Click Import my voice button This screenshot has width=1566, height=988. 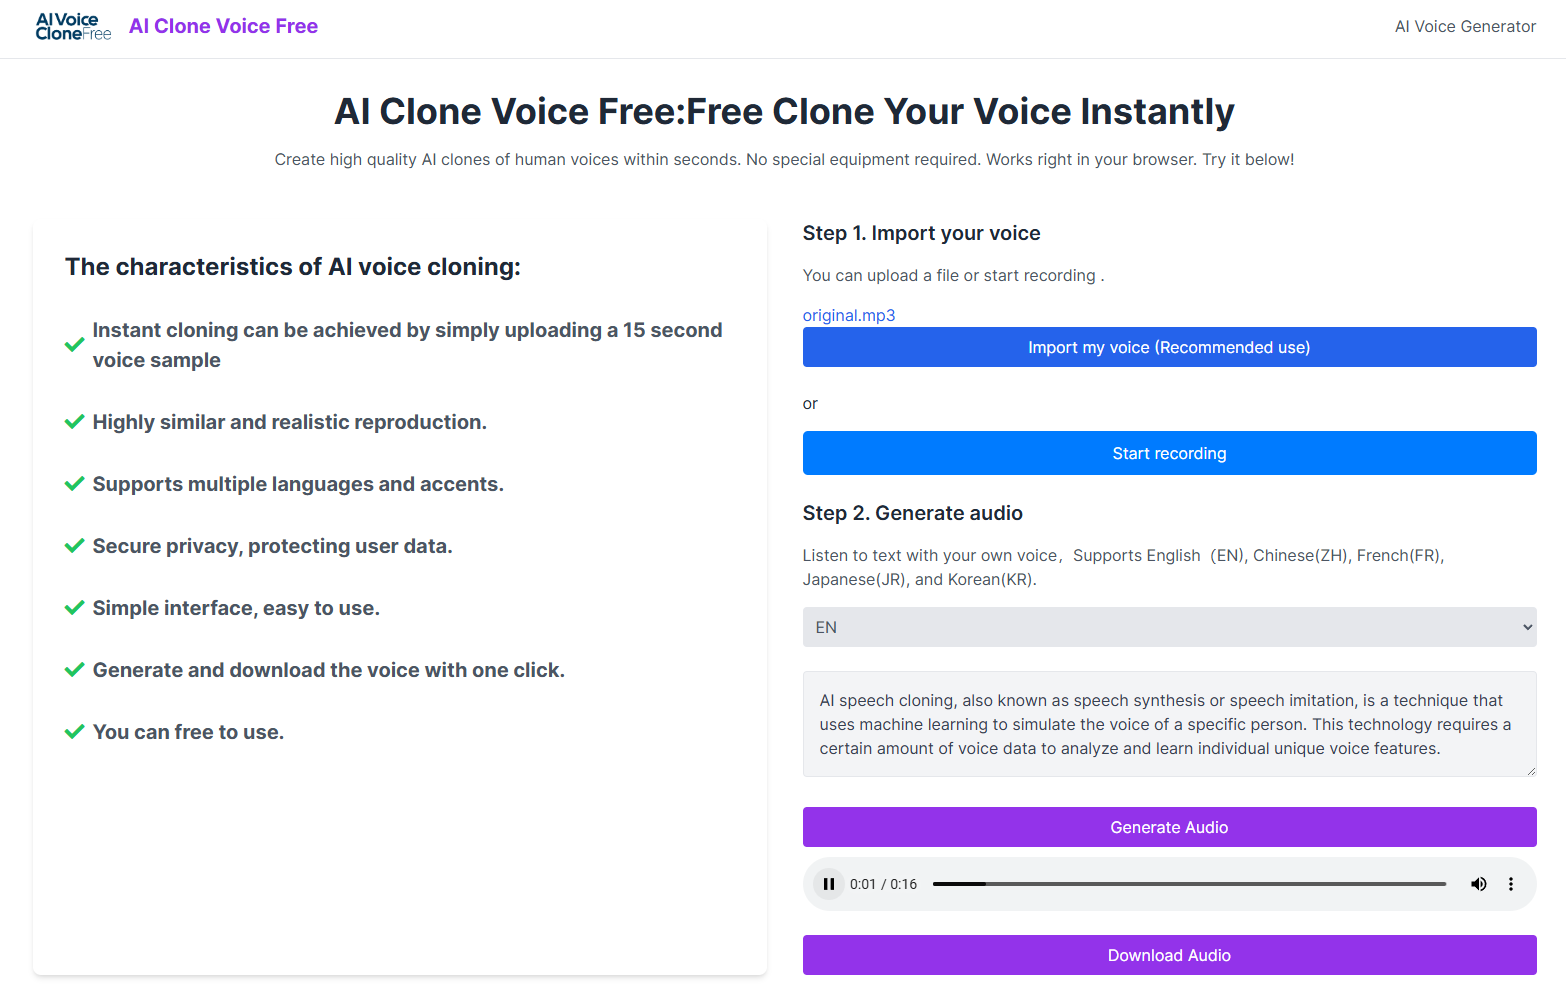1168,347
